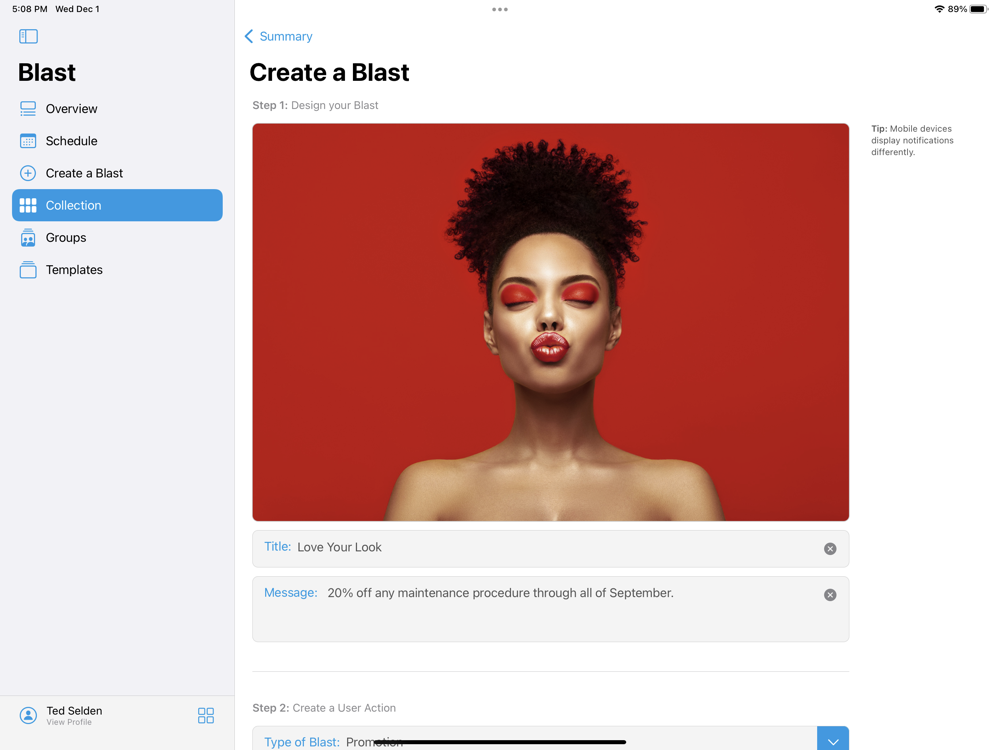Screen dimensions: 1000x750
Task: Check the Wi-Fi status icon
Action: tap(939, 9)
